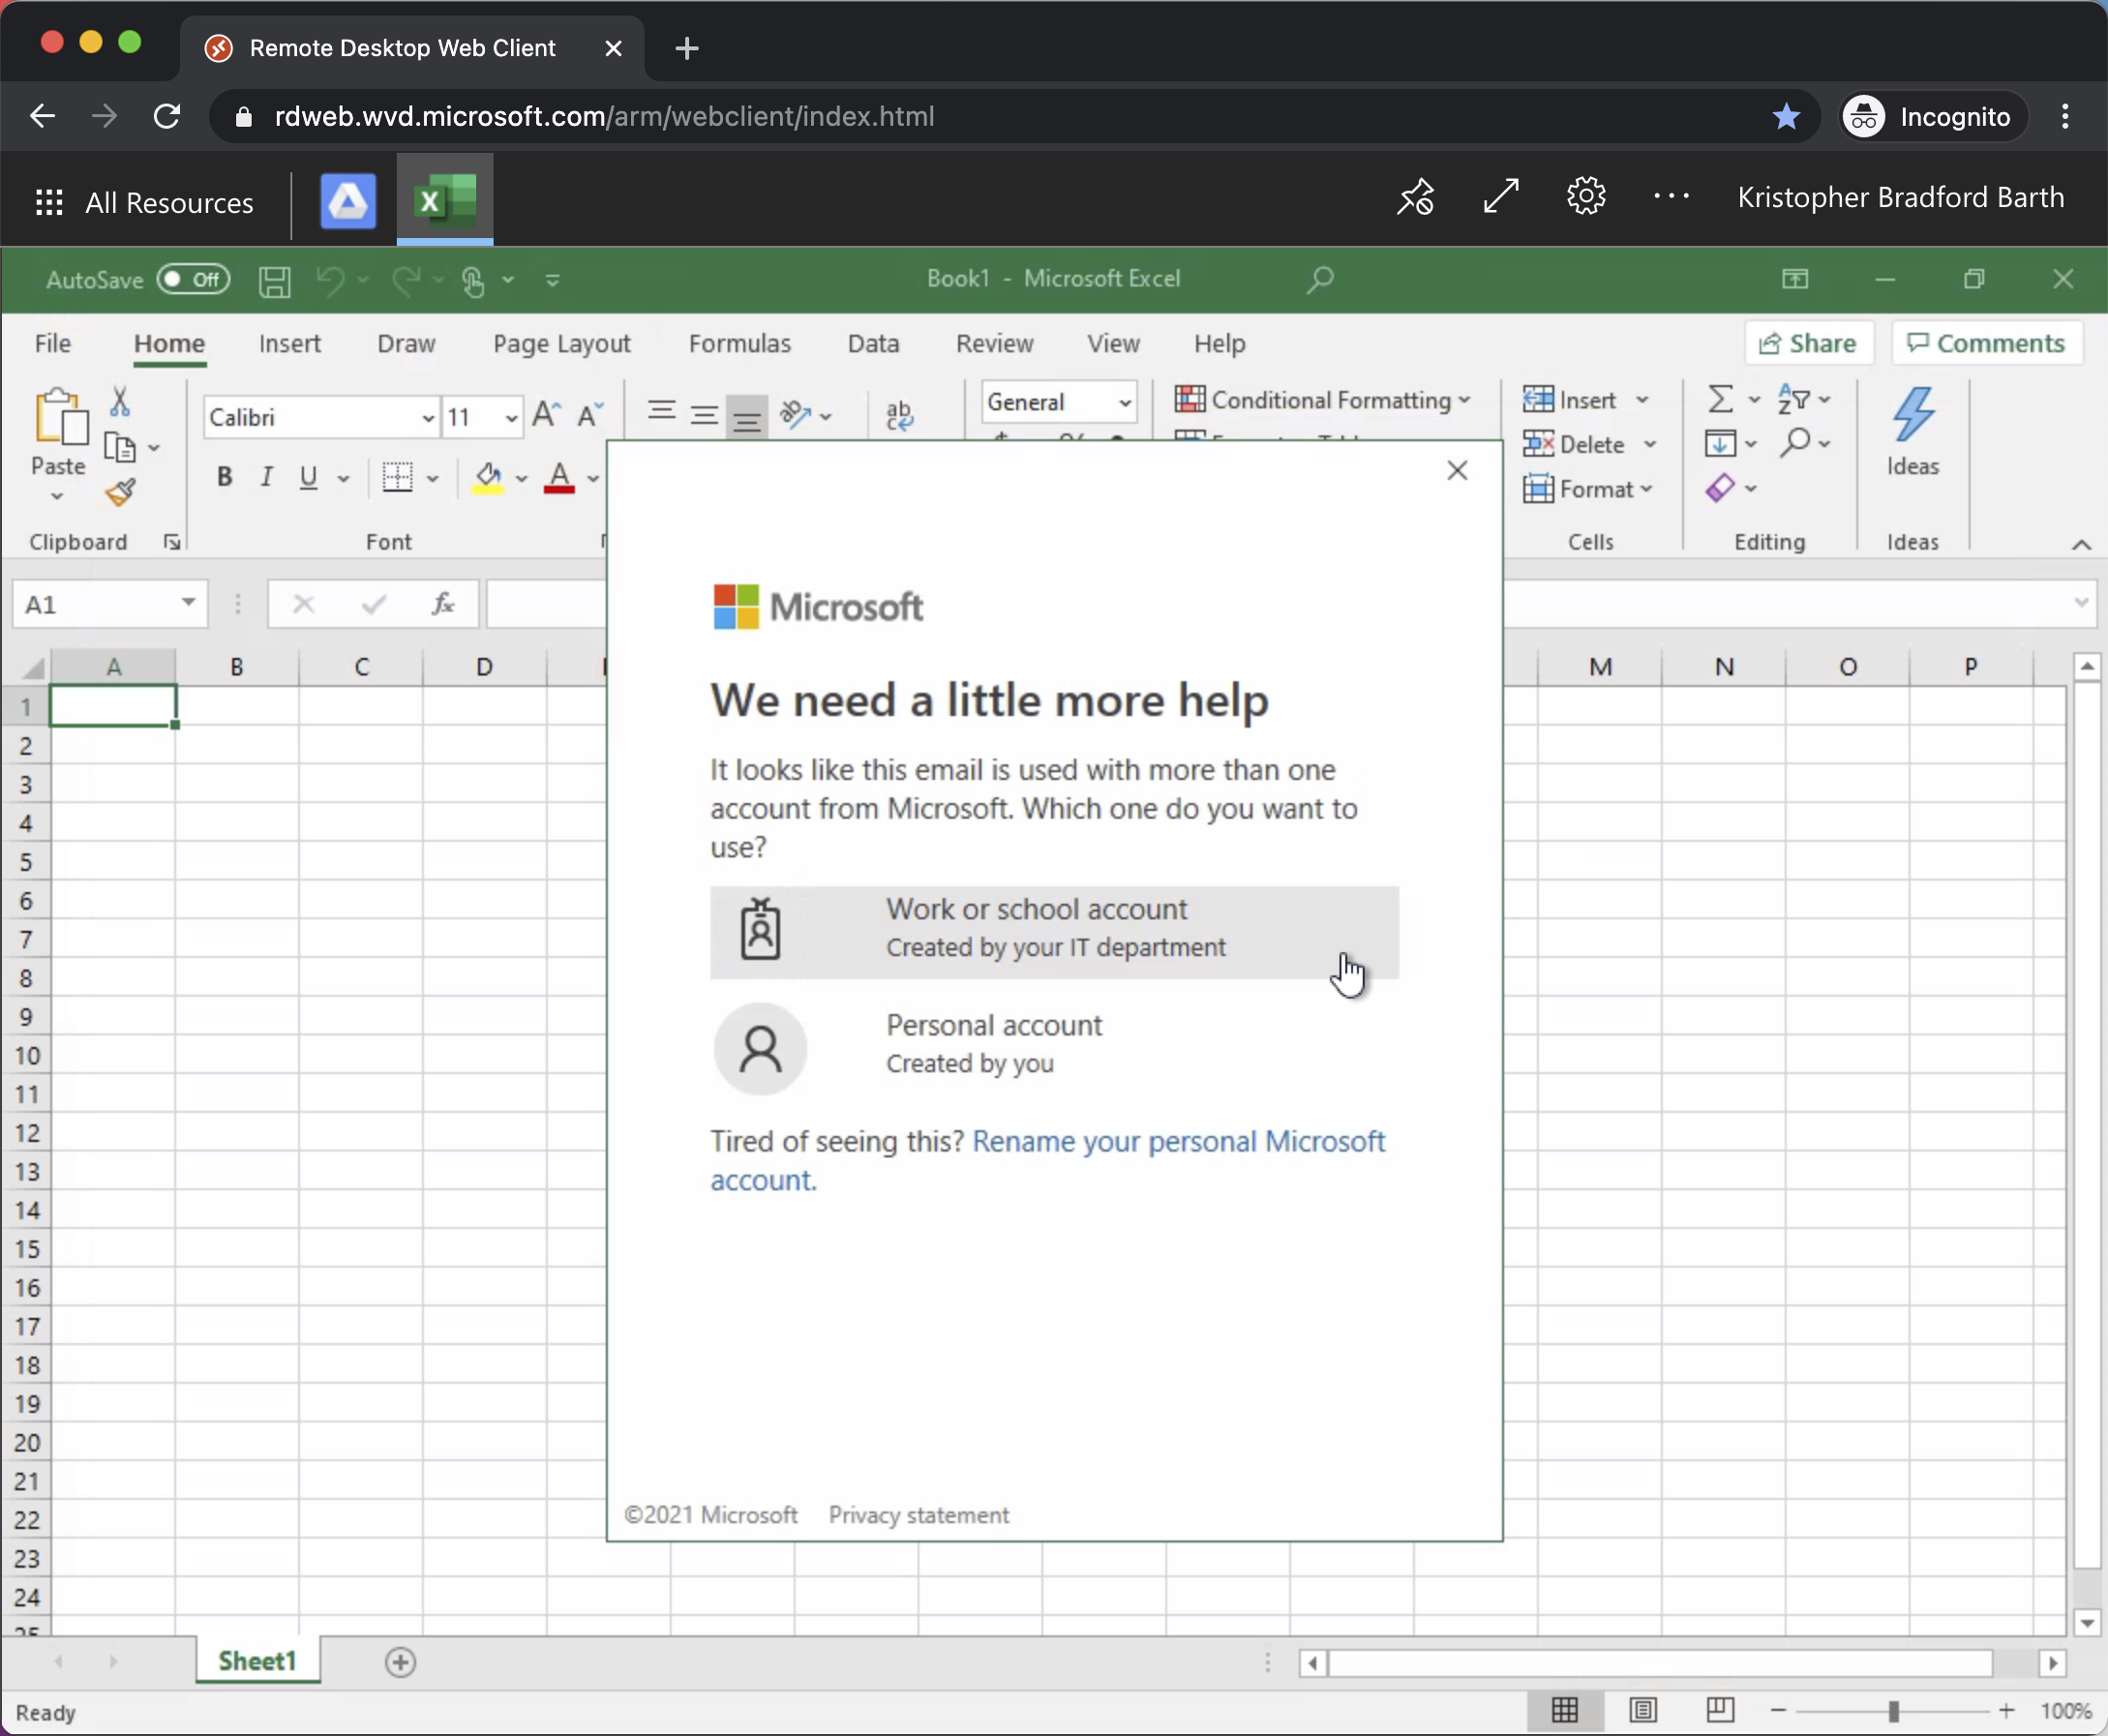Click the Cut scissors icon

120,401
